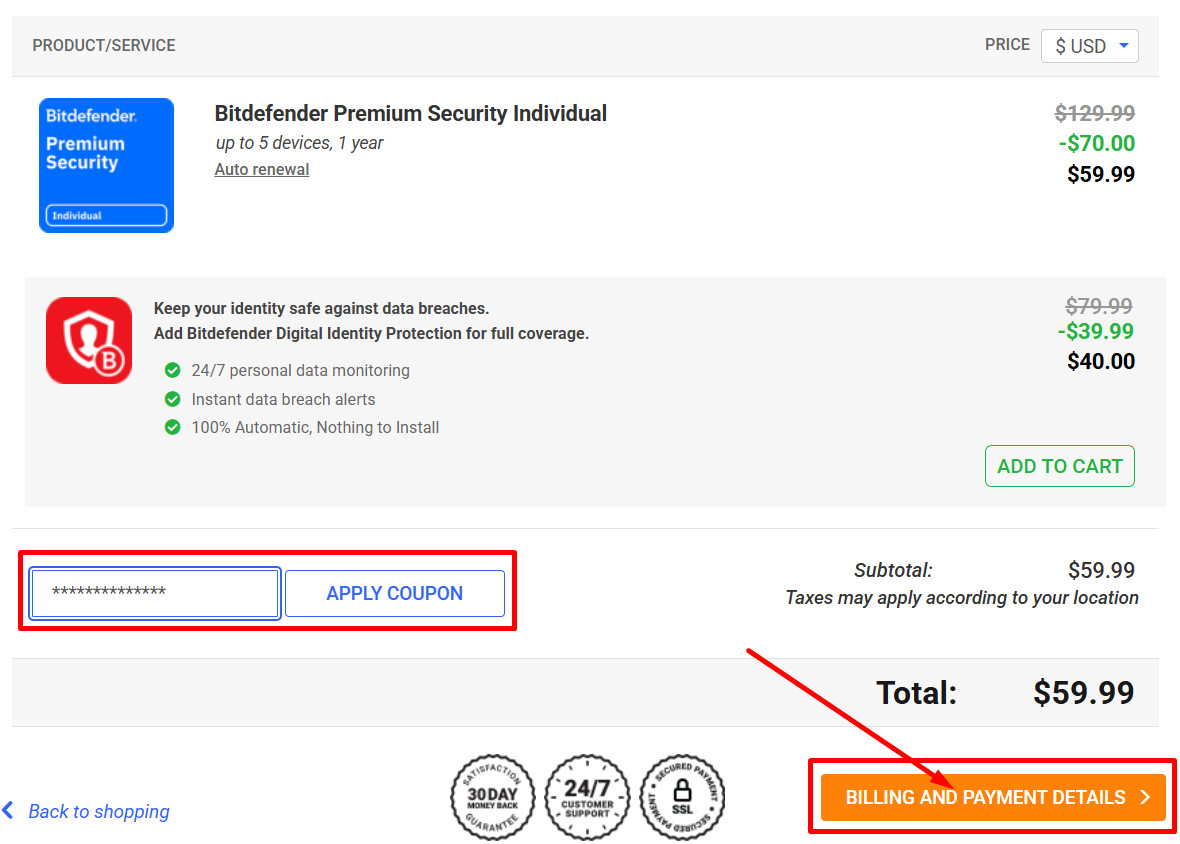The width and height of the screenshot is (1180, 844).
Task: Click the arrow inside Billing and Payment Details button
Action: (x=1143, y=797)
